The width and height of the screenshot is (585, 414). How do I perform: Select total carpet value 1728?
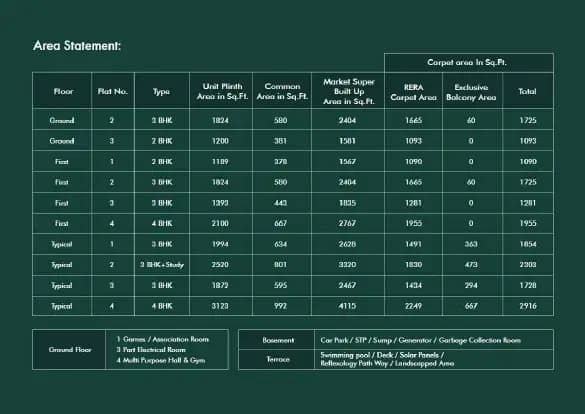(x=528, y=285)
